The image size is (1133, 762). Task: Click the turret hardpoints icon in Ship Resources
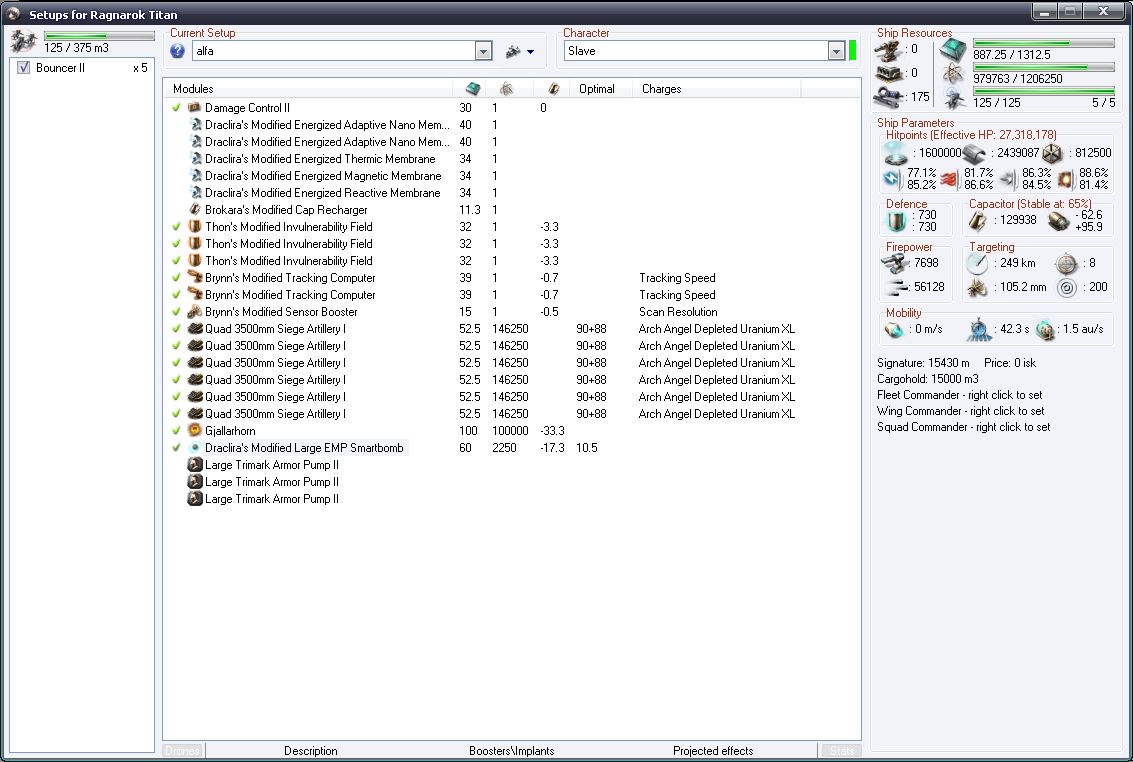tap(888, 49)
